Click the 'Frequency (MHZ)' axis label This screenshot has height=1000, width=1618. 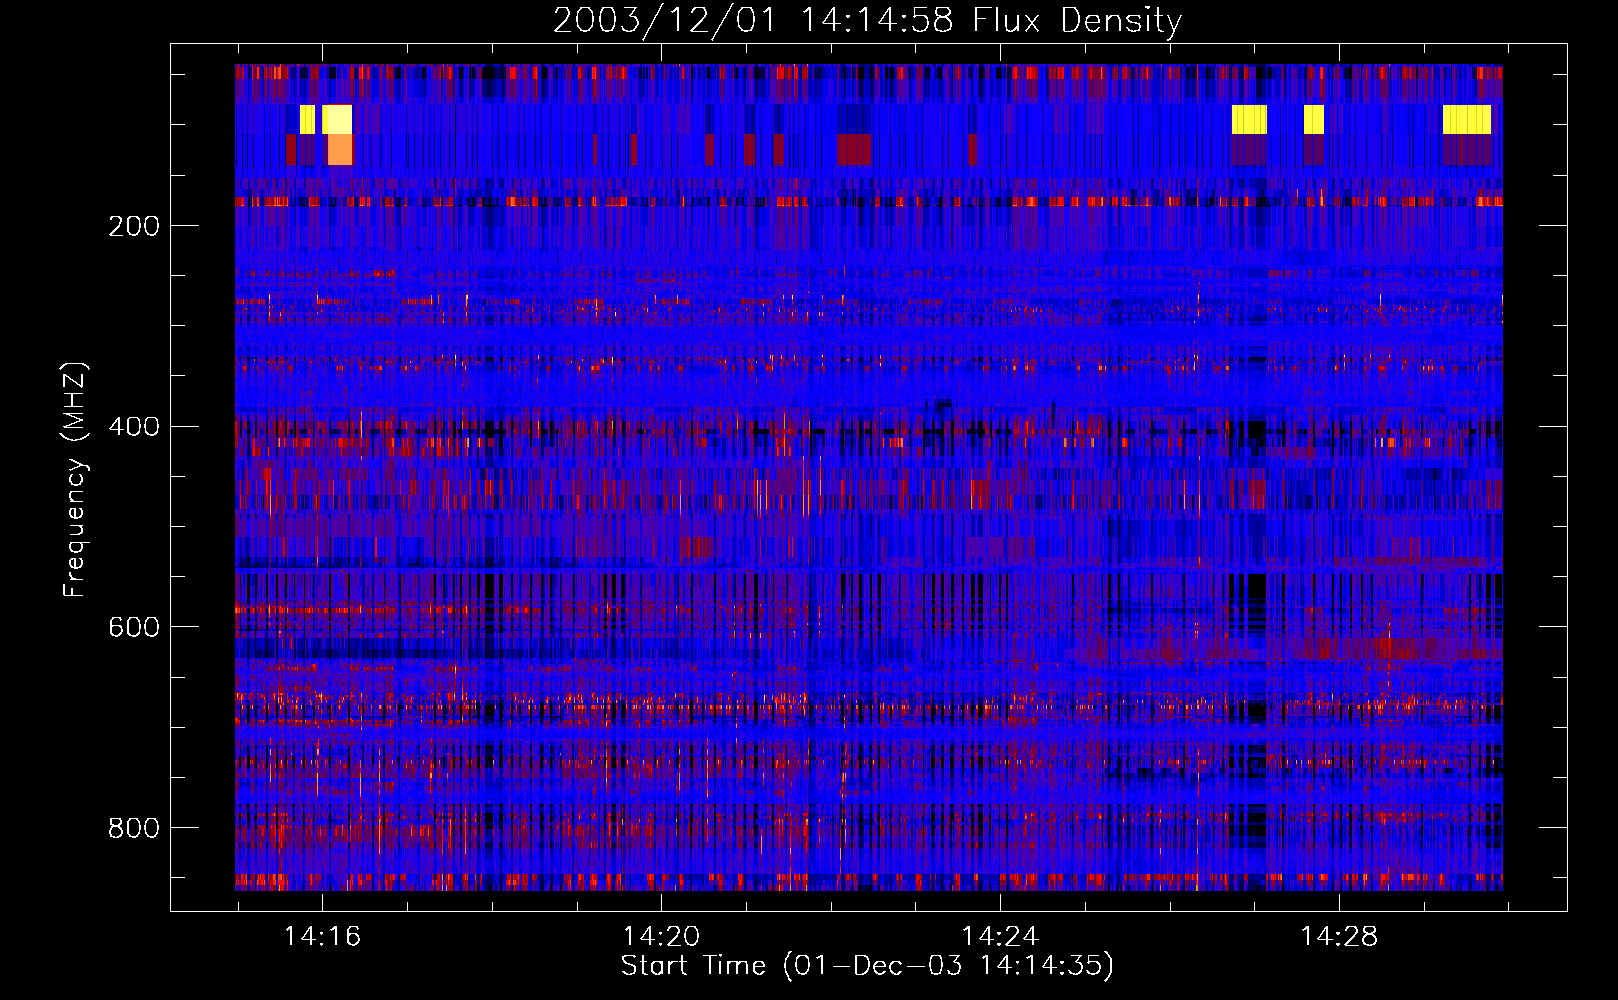coord(75,480)
